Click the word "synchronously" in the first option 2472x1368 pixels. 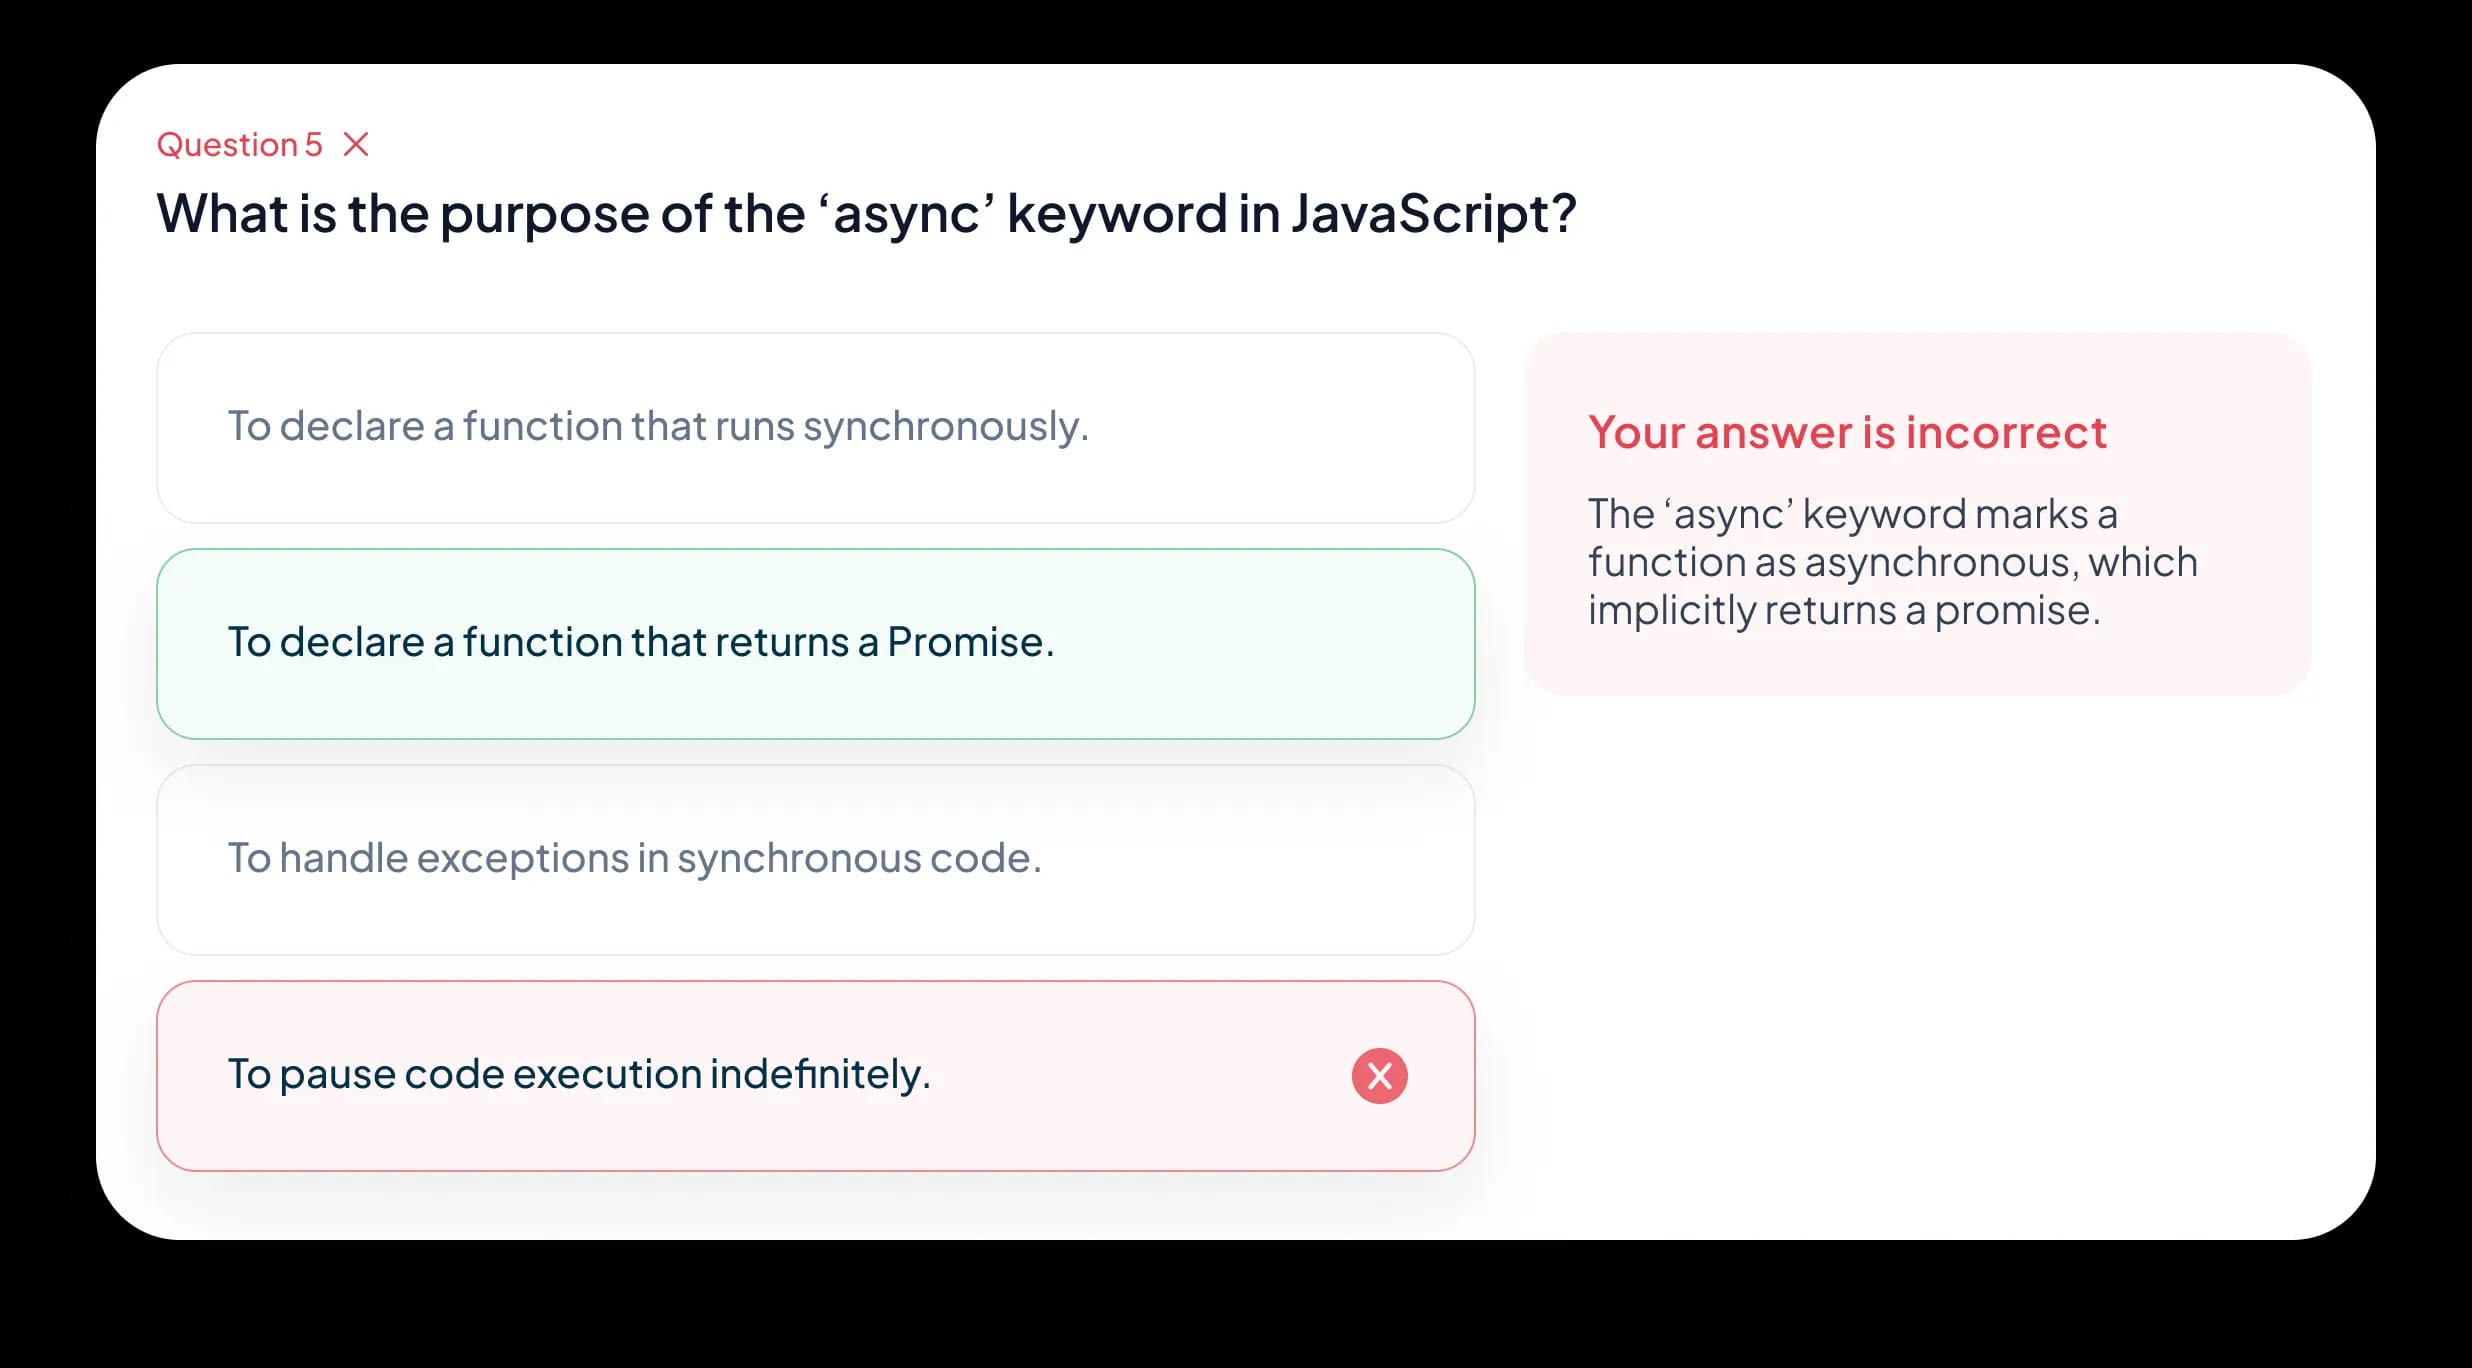[944, 427]
